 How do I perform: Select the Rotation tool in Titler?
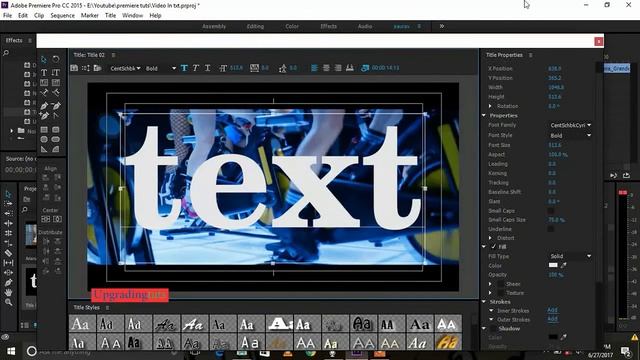coord(56,60)
